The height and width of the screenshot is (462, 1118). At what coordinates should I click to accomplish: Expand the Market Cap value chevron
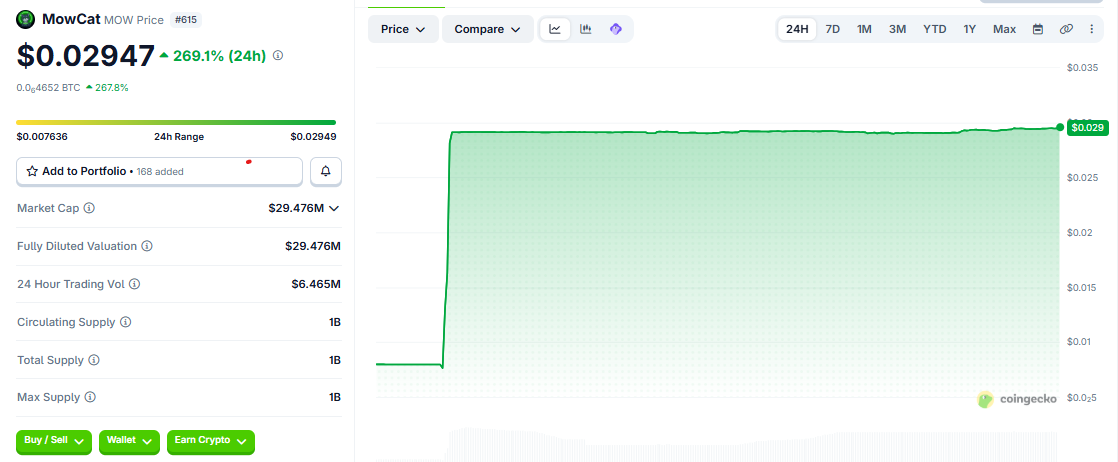(333, 208)
